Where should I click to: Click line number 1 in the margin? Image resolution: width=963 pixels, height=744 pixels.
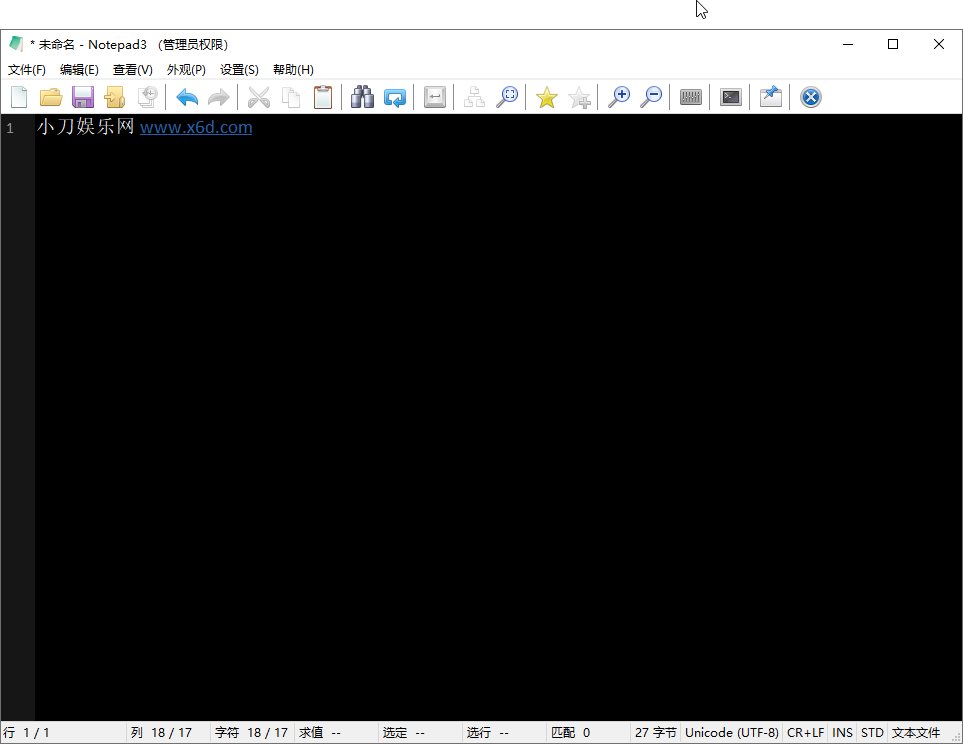10,129
